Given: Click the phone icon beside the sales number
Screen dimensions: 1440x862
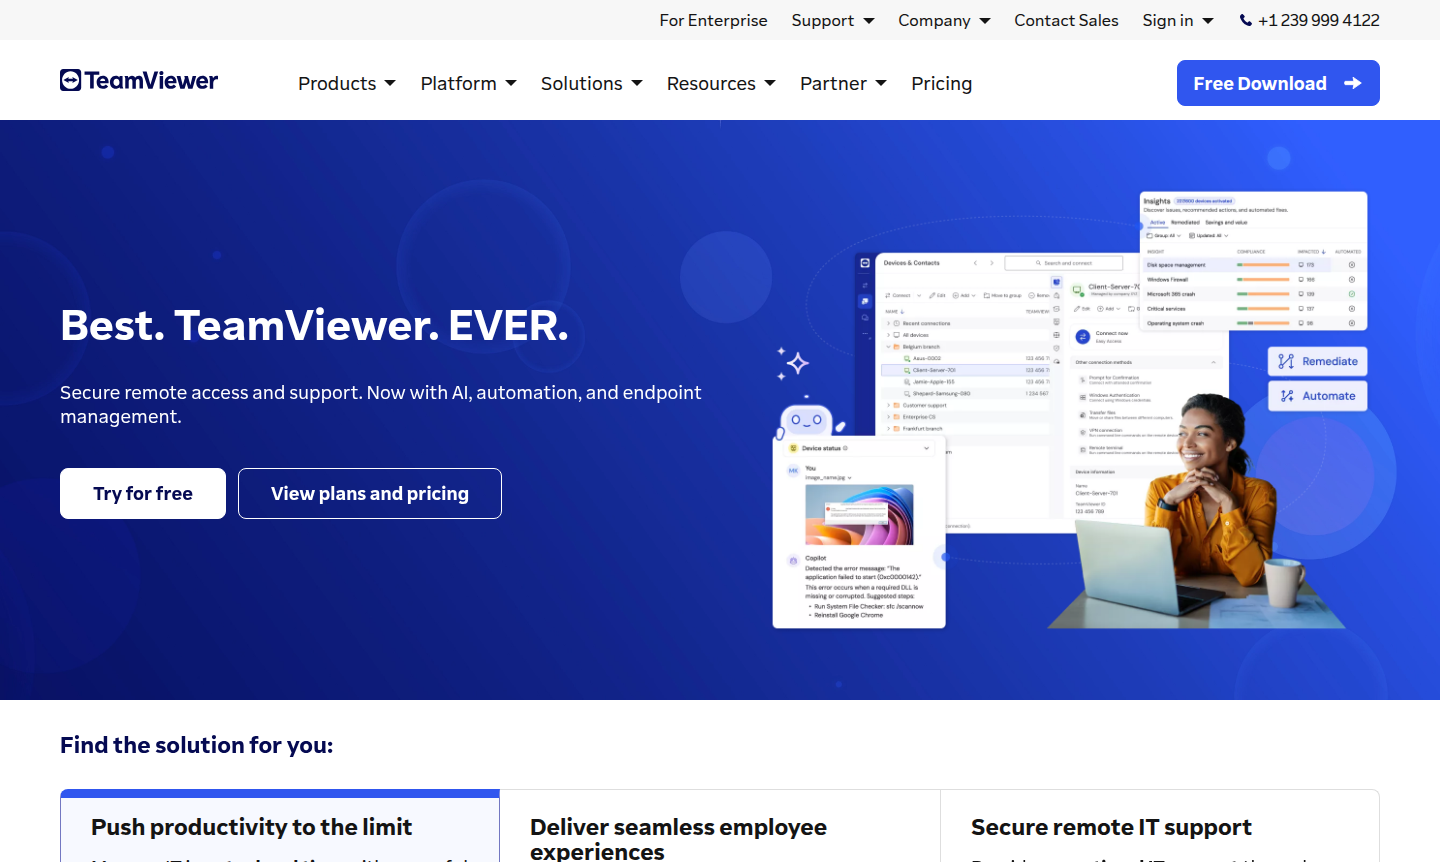Looking at the screenshot, I should tap(1244, 19).
